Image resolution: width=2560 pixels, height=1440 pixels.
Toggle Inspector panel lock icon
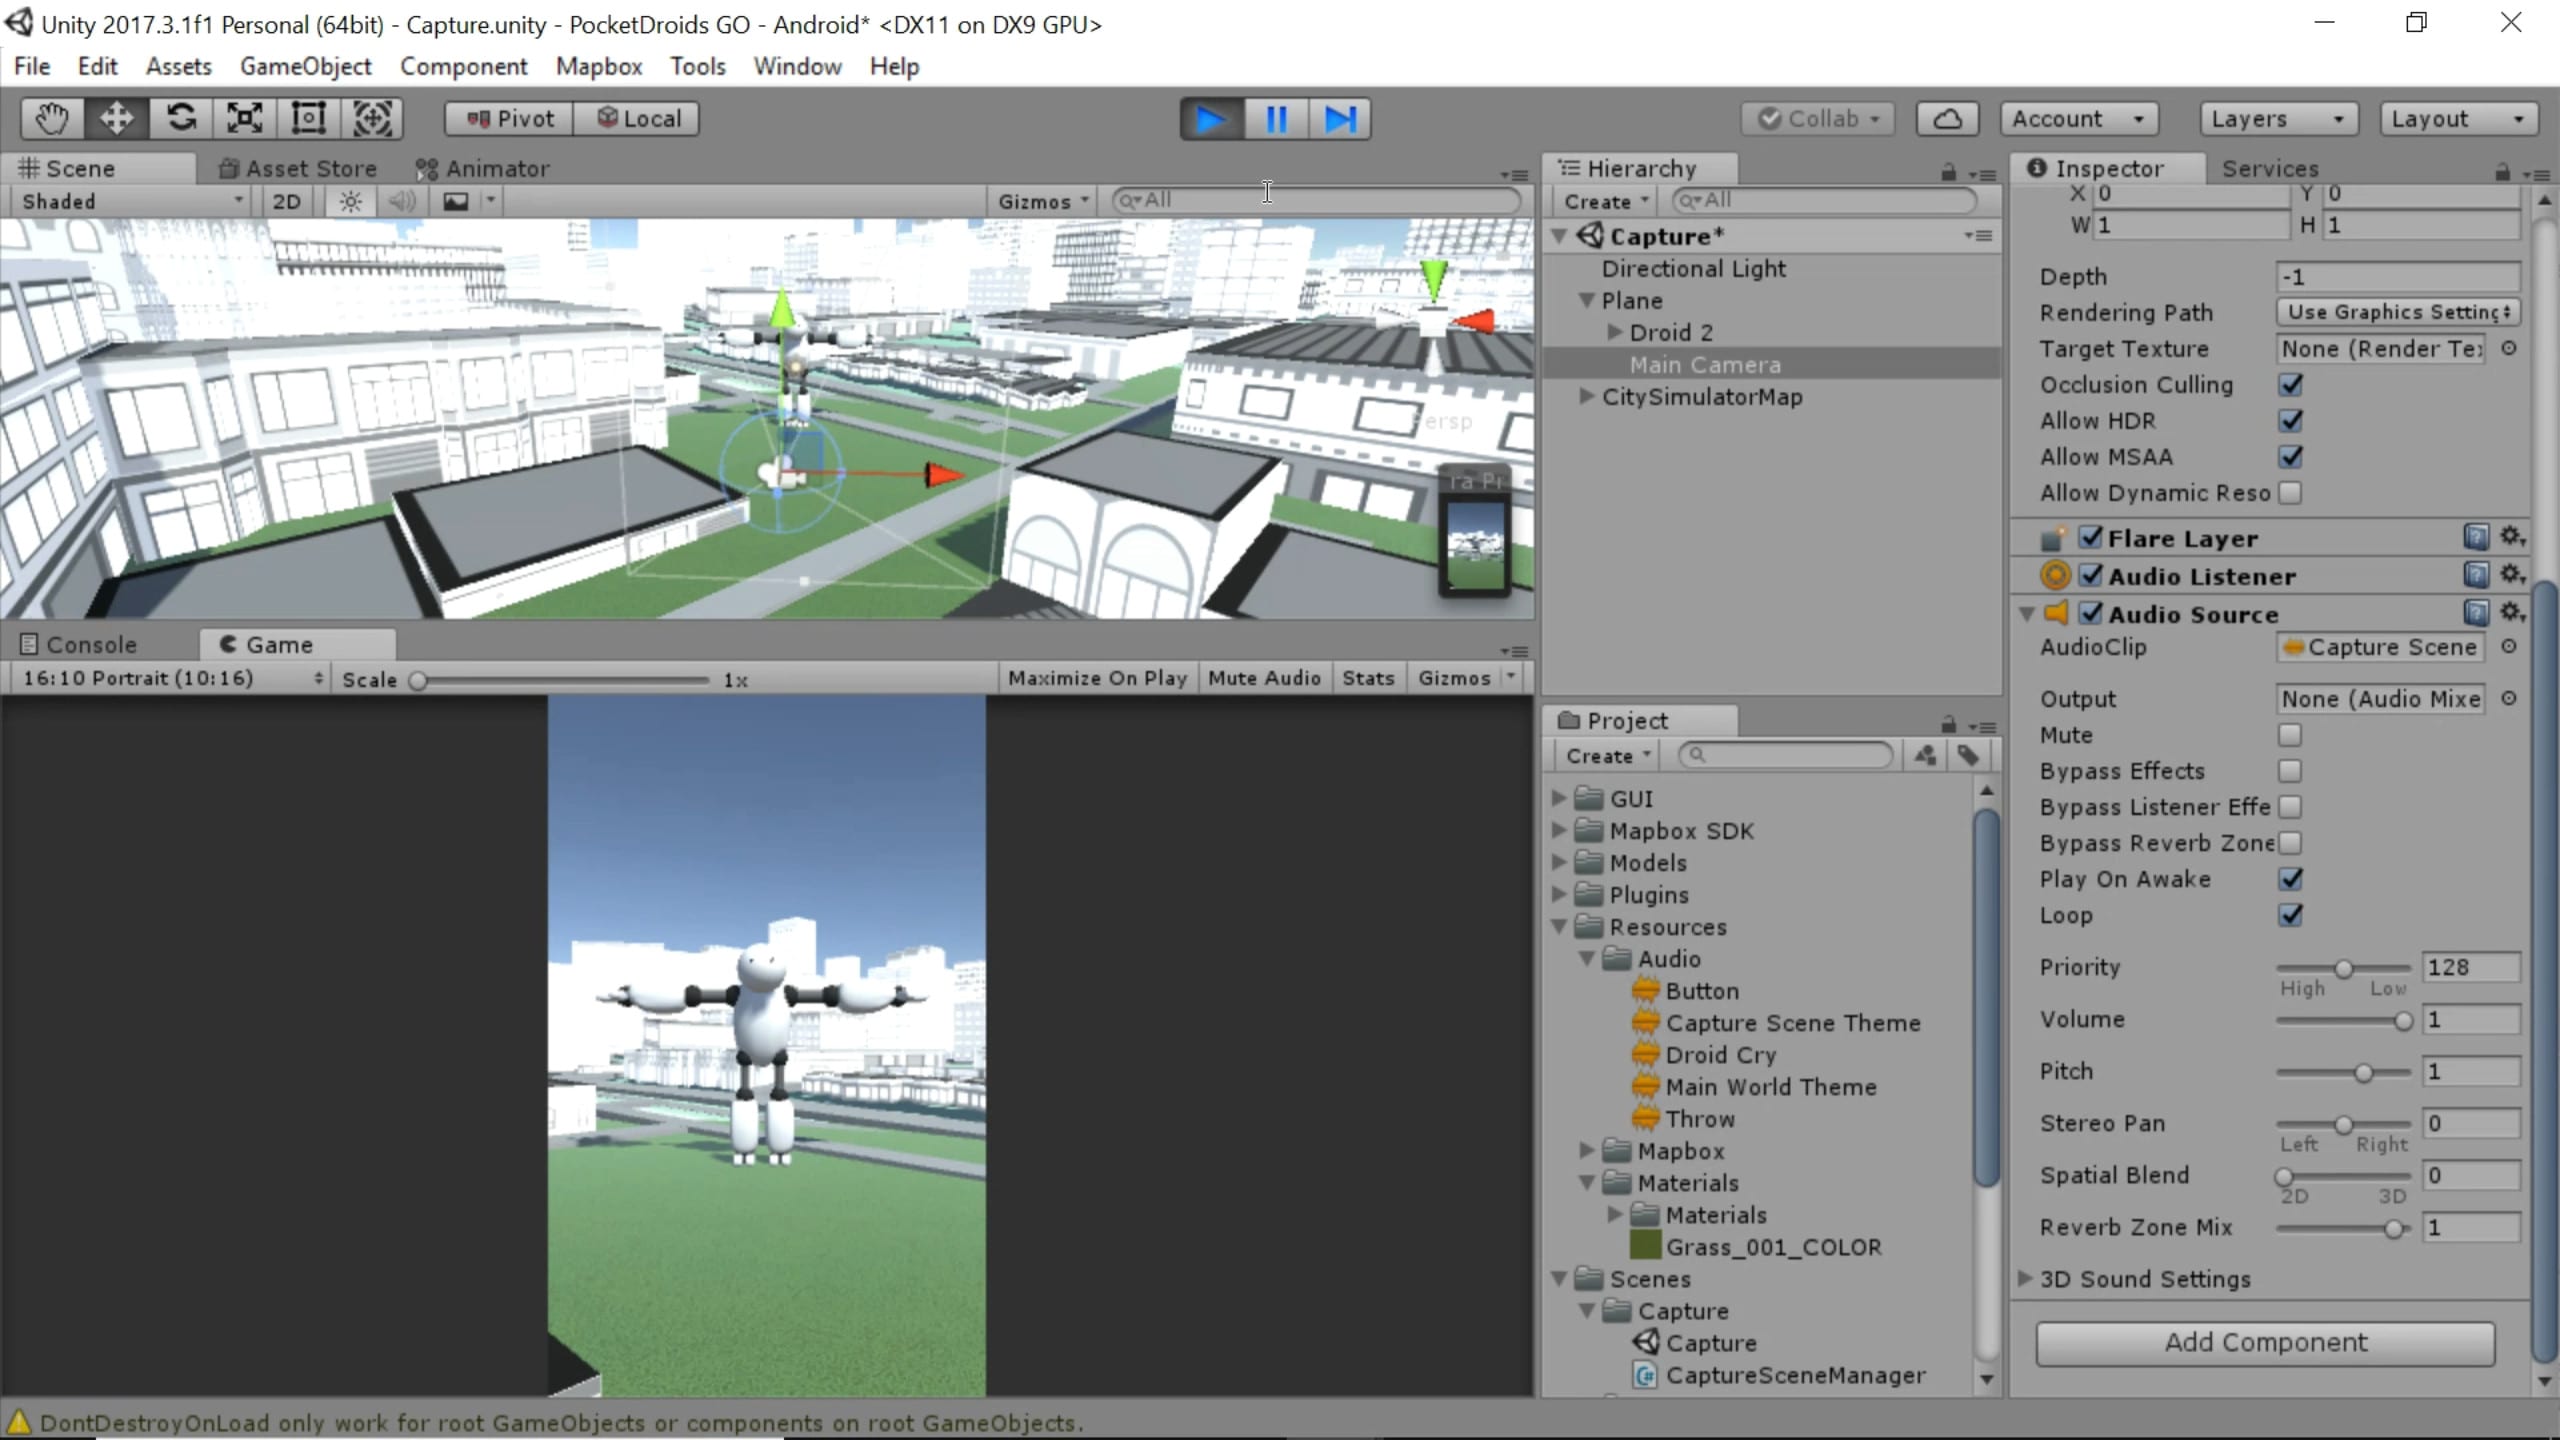tap(2502, 172)
